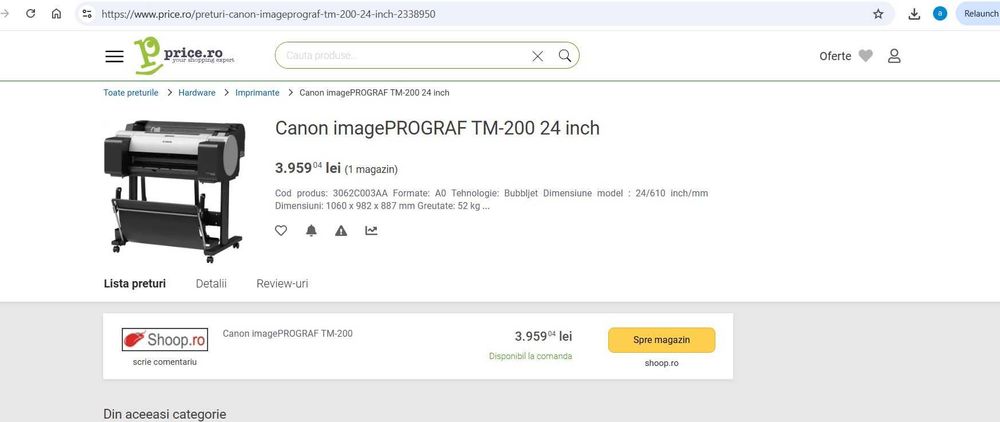The image size is (1000, 422).
Task: Open the Canon plotter product image
Action: point(174,191)
